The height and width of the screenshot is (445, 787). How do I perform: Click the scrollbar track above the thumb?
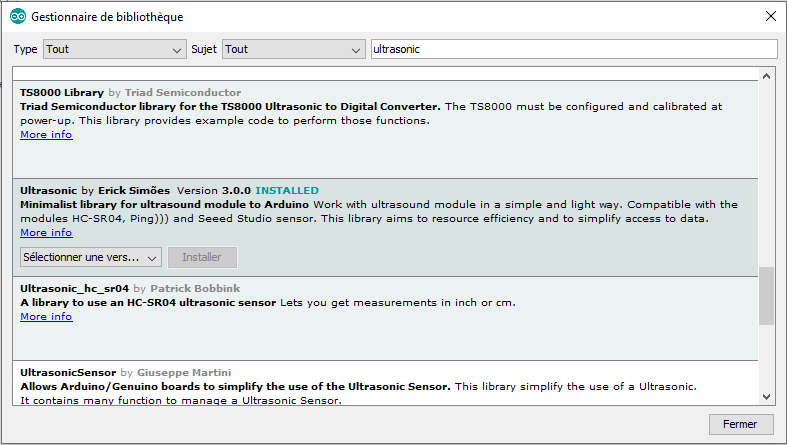(766, 170)
